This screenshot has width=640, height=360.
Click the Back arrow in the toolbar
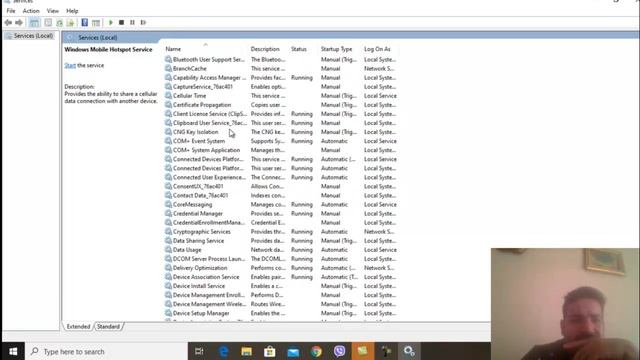point(8,22)
